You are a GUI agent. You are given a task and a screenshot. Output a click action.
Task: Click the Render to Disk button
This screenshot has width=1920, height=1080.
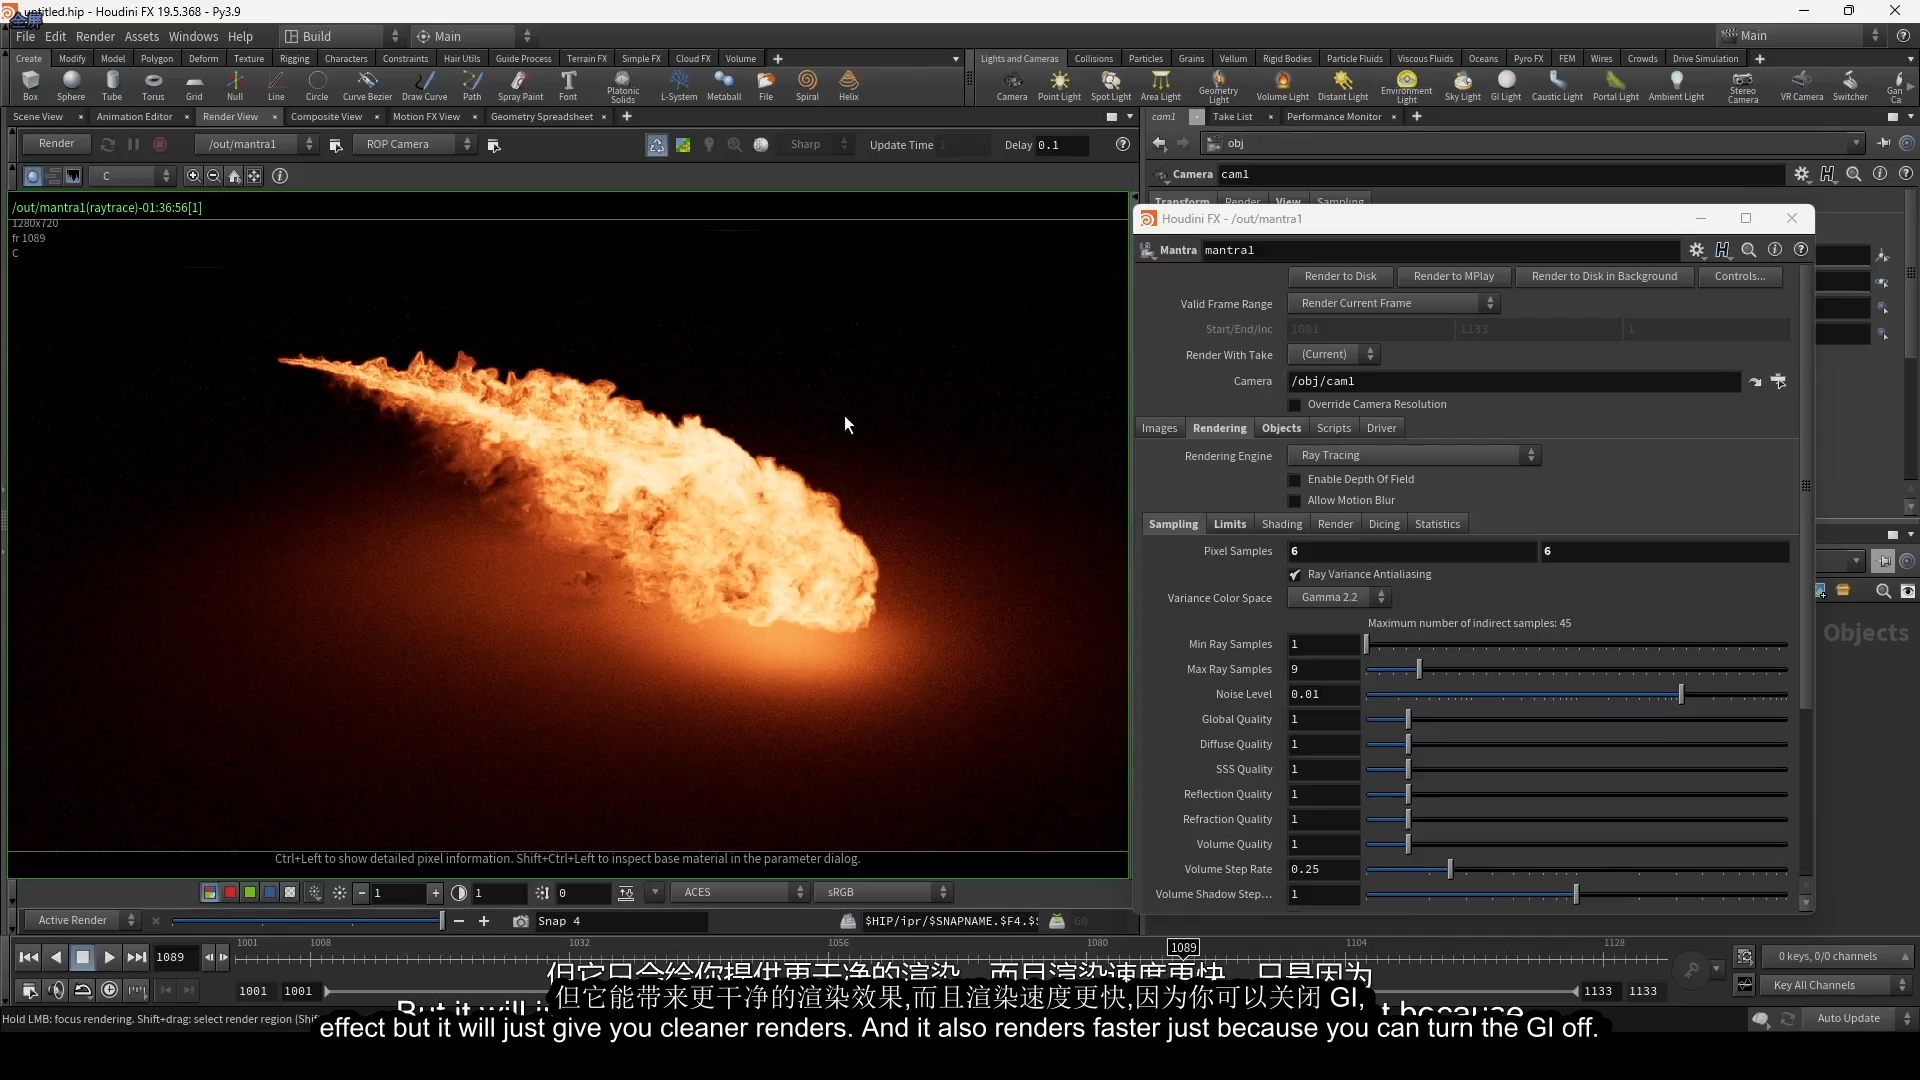click(x=1340, y=276)
